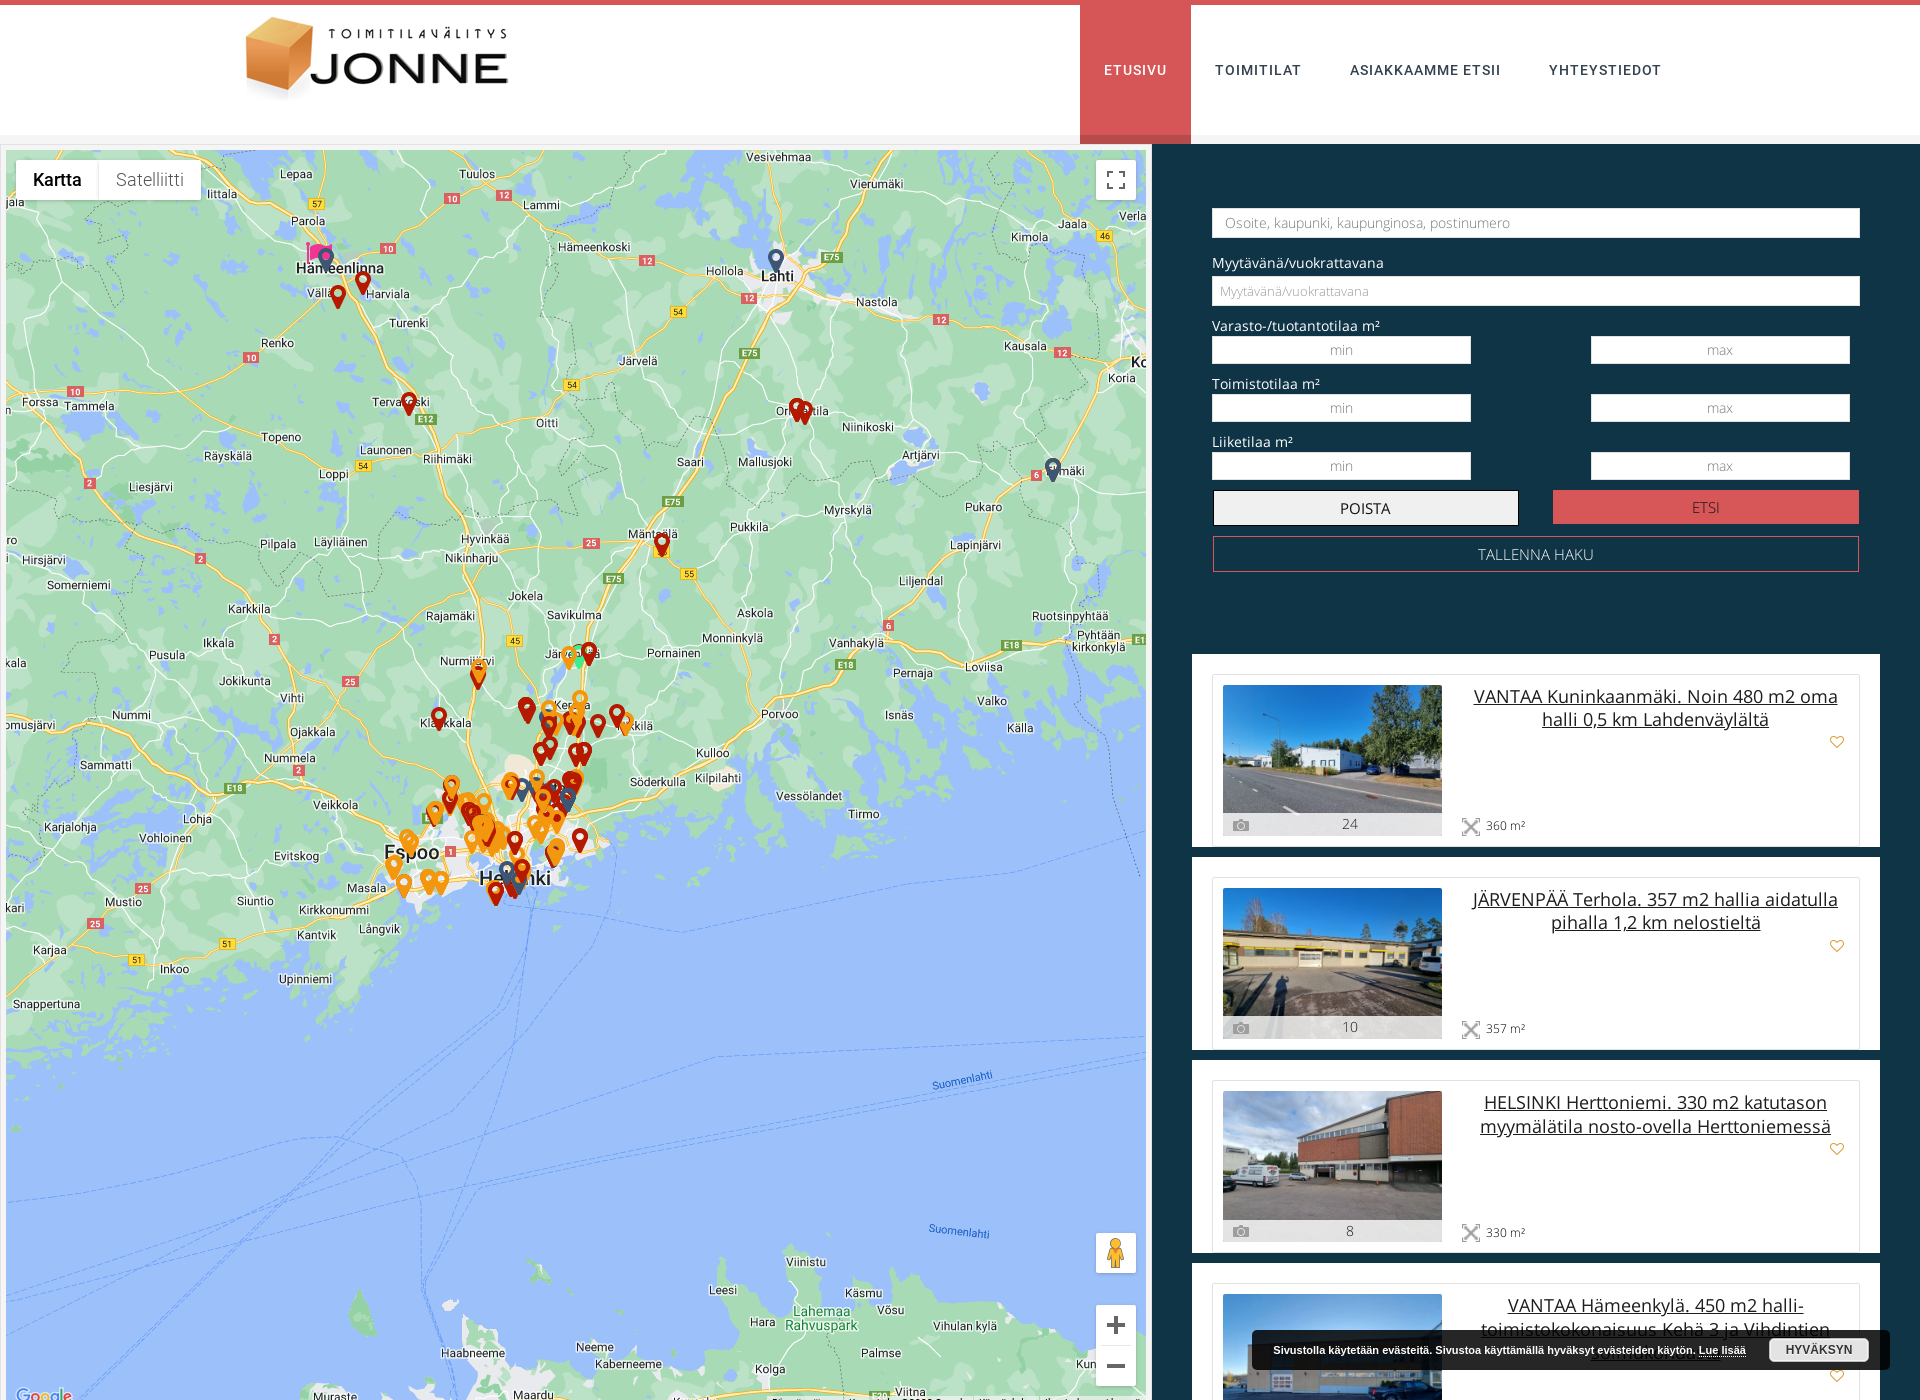The height and width of the screenshot is (1400, 1920).
Task: Click Varasto-/tuotantotilaa max field
Action: (1720, 350)
